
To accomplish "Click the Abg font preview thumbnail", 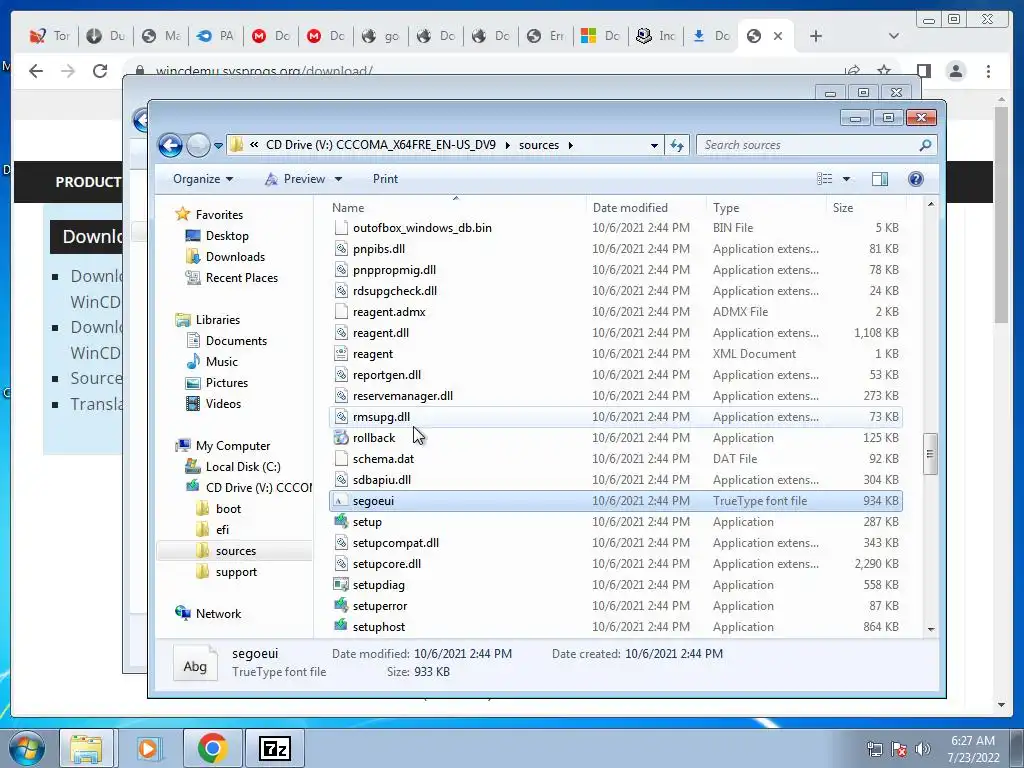I will 195,664.
